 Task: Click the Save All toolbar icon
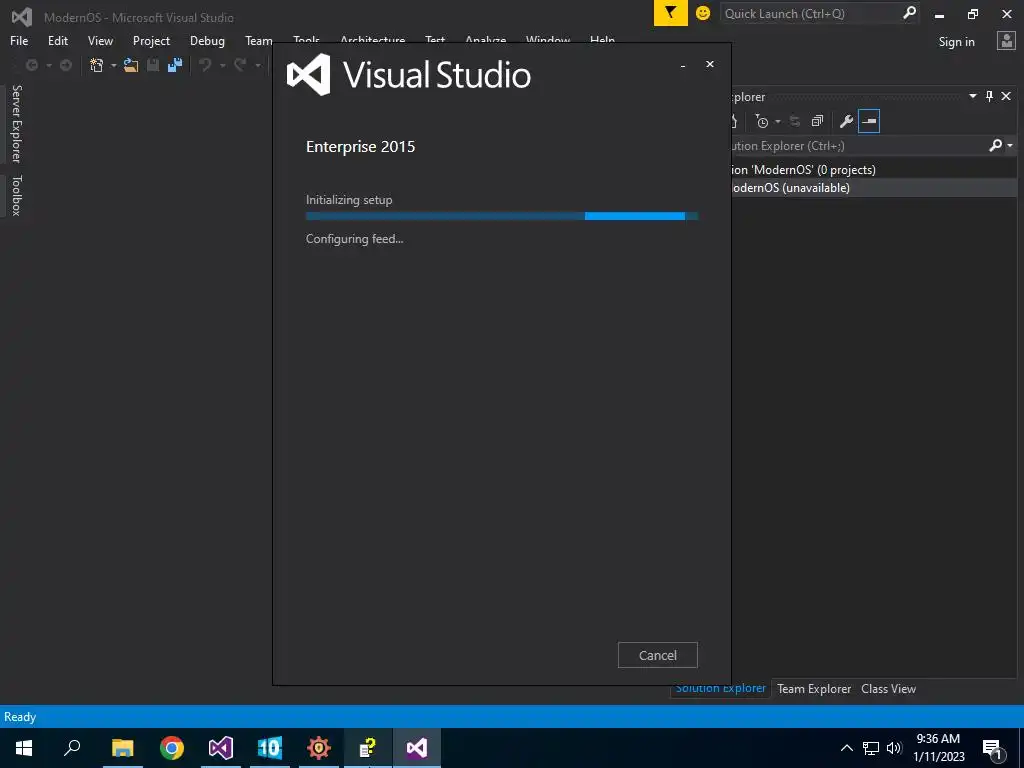[x=174, y=65]
